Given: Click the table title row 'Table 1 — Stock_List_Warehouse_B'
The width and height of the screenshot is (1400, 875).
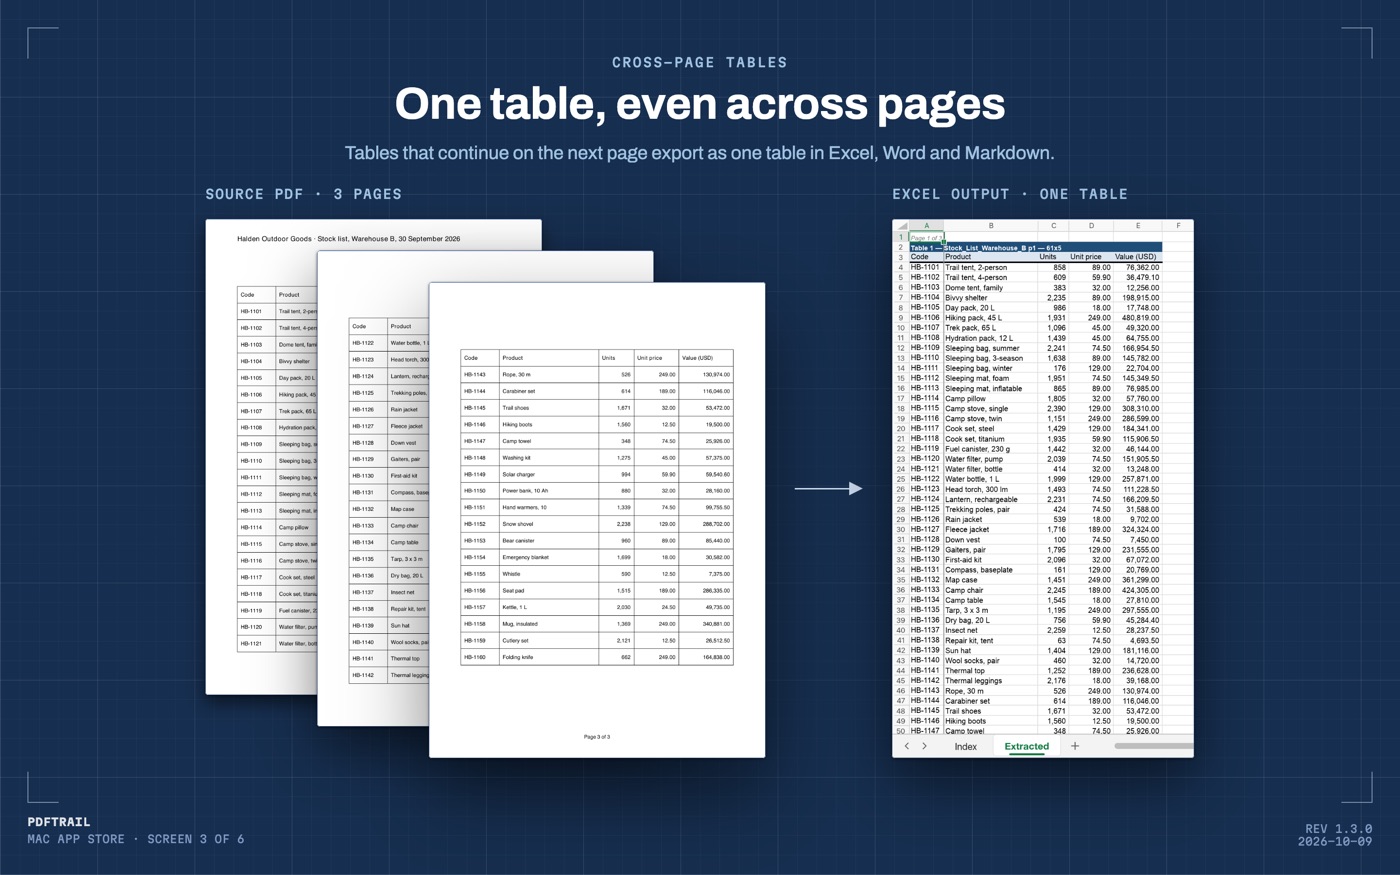Looking at the screenshot, I should coord(1035,247).
